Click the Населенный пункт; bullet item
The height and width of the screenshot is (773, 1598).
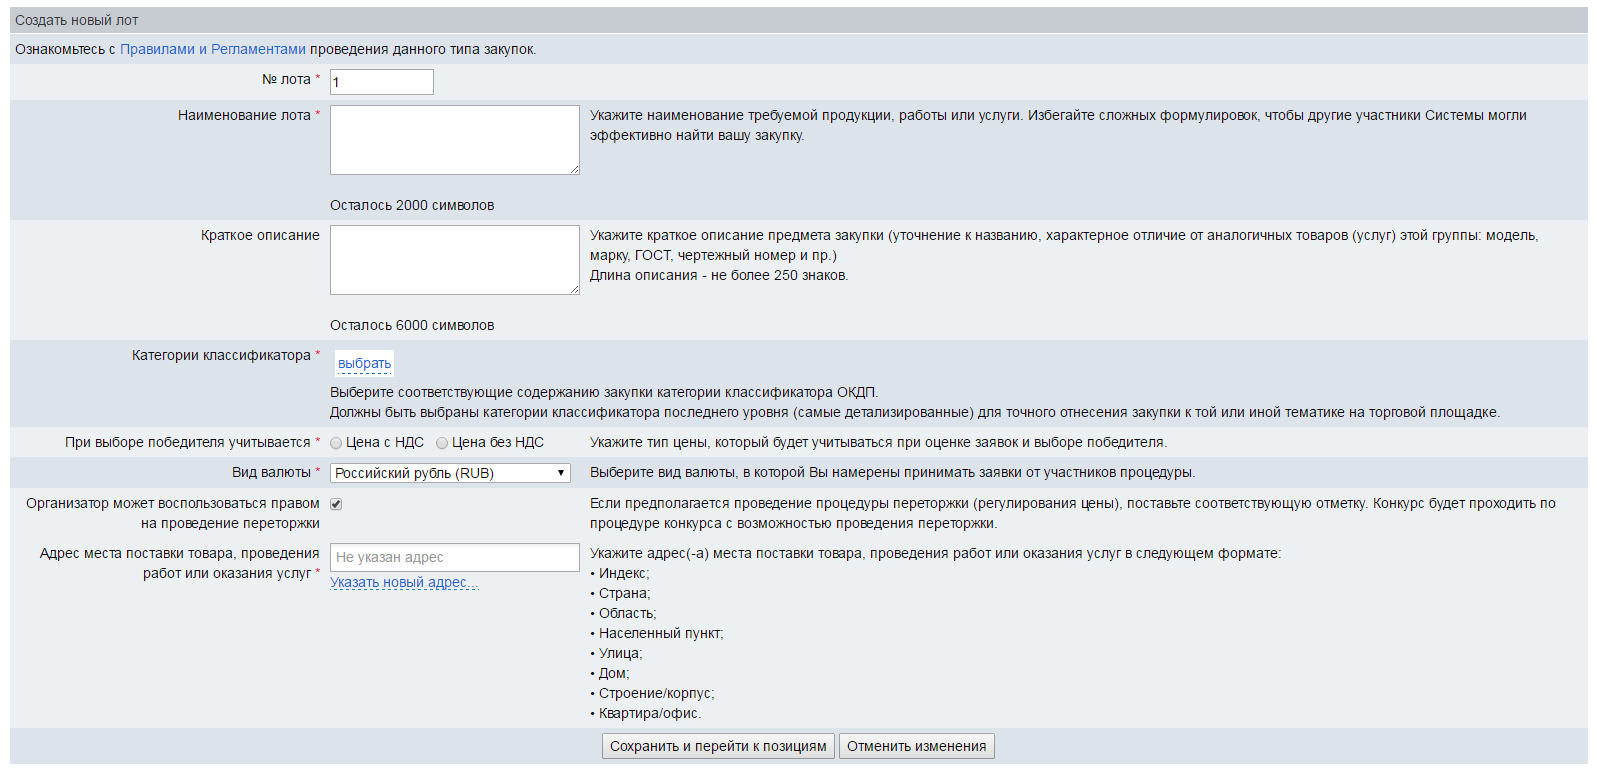click(x=657, y=633)
